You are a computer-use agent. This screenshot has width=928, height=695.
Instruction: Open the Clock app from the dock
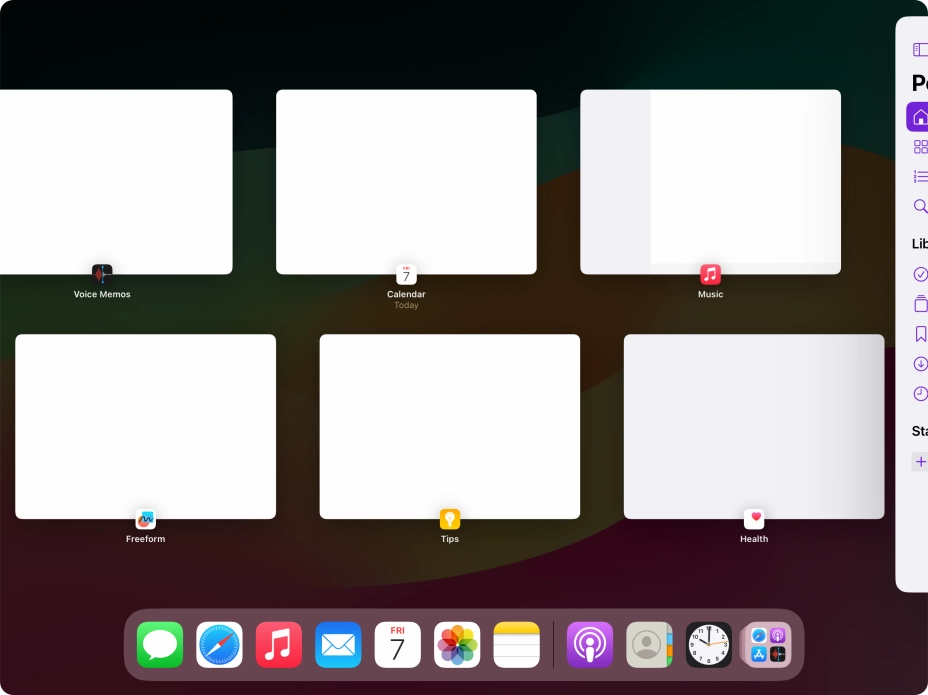coord(708,644)
